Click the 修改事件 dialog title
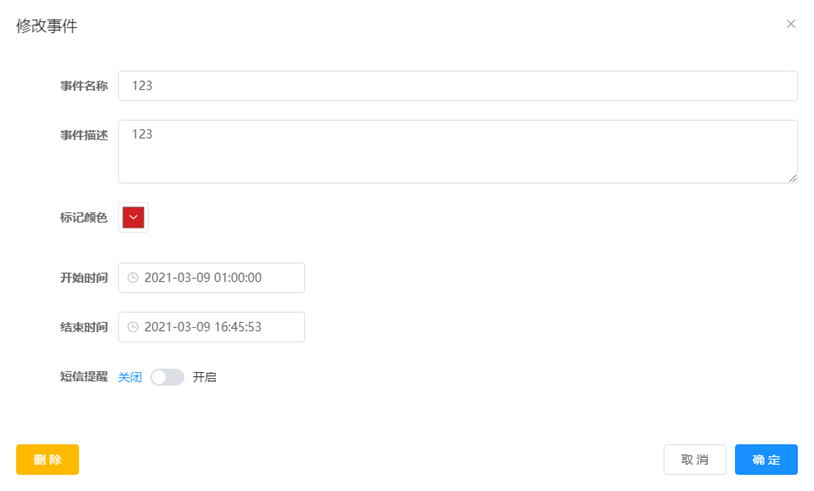Viewport: 814px width, 491px height. click(47, 25)
